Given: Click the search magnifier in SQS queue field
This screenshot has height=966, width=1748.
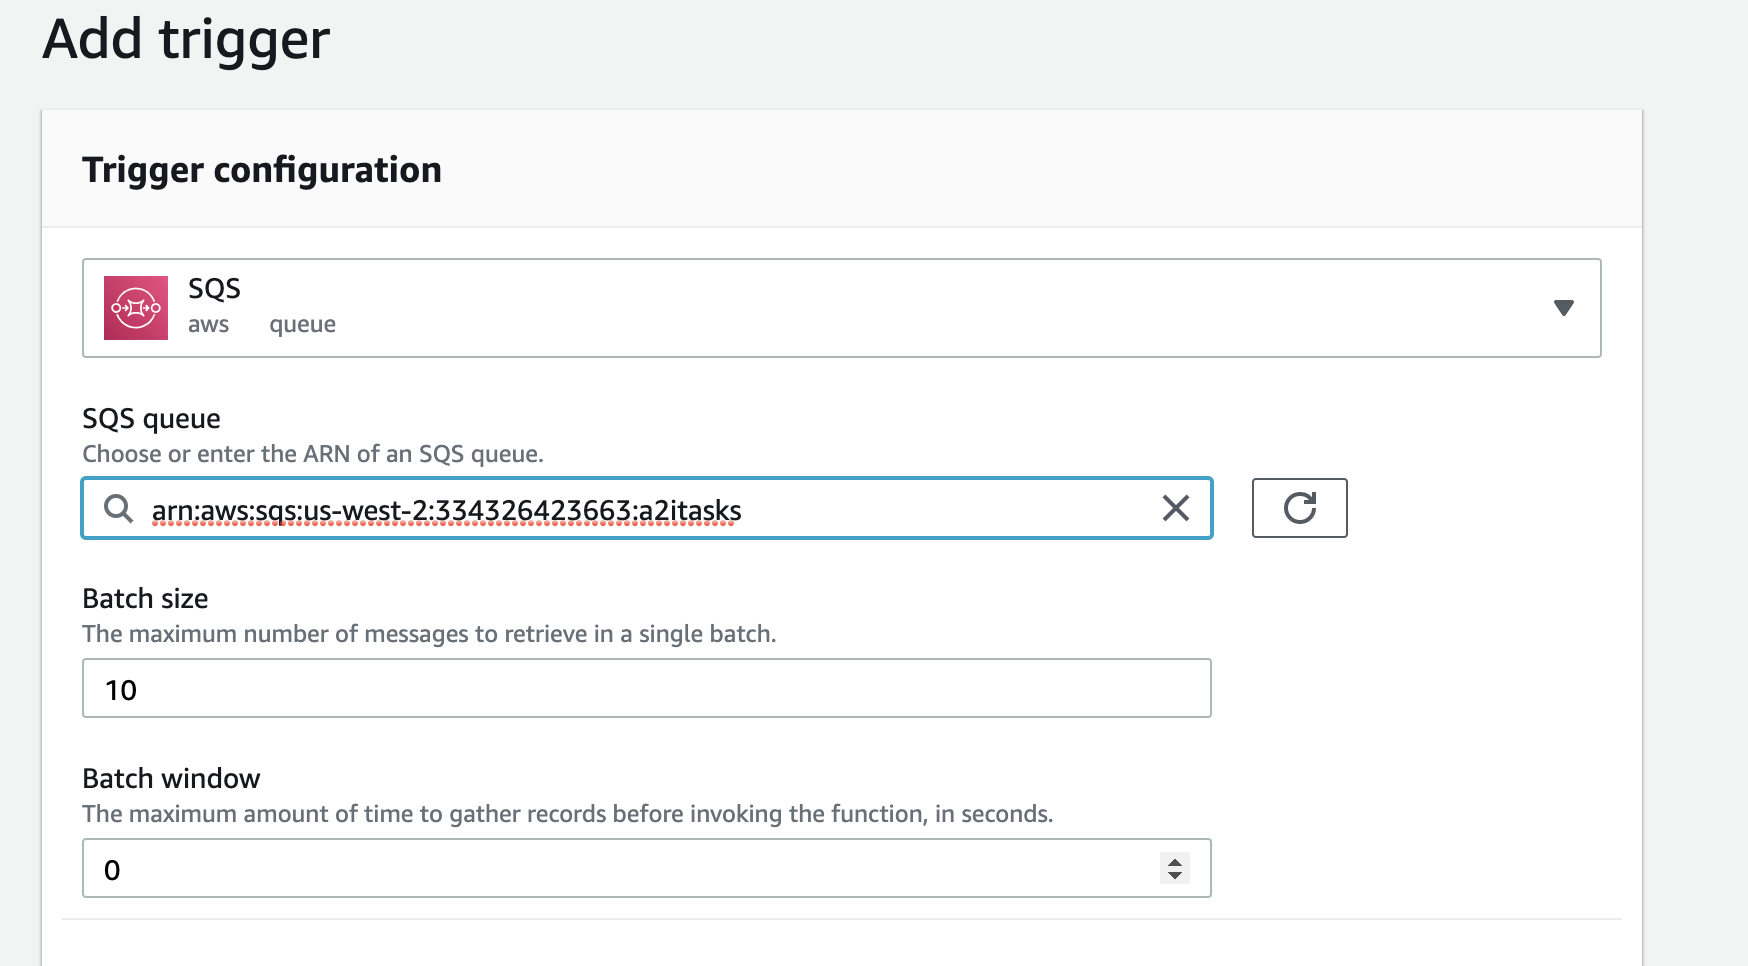Looking at the screenshot, I should point(118,509).
